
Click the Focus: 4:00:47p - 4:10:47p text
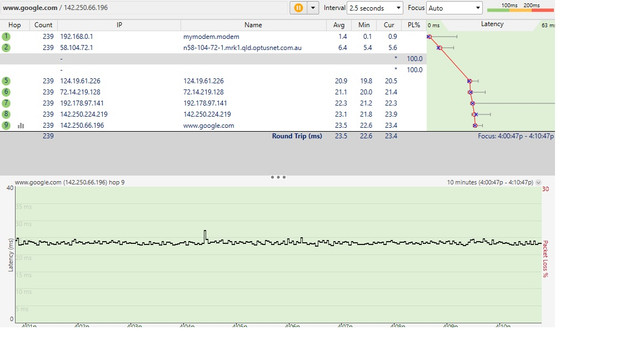point(516,136)
